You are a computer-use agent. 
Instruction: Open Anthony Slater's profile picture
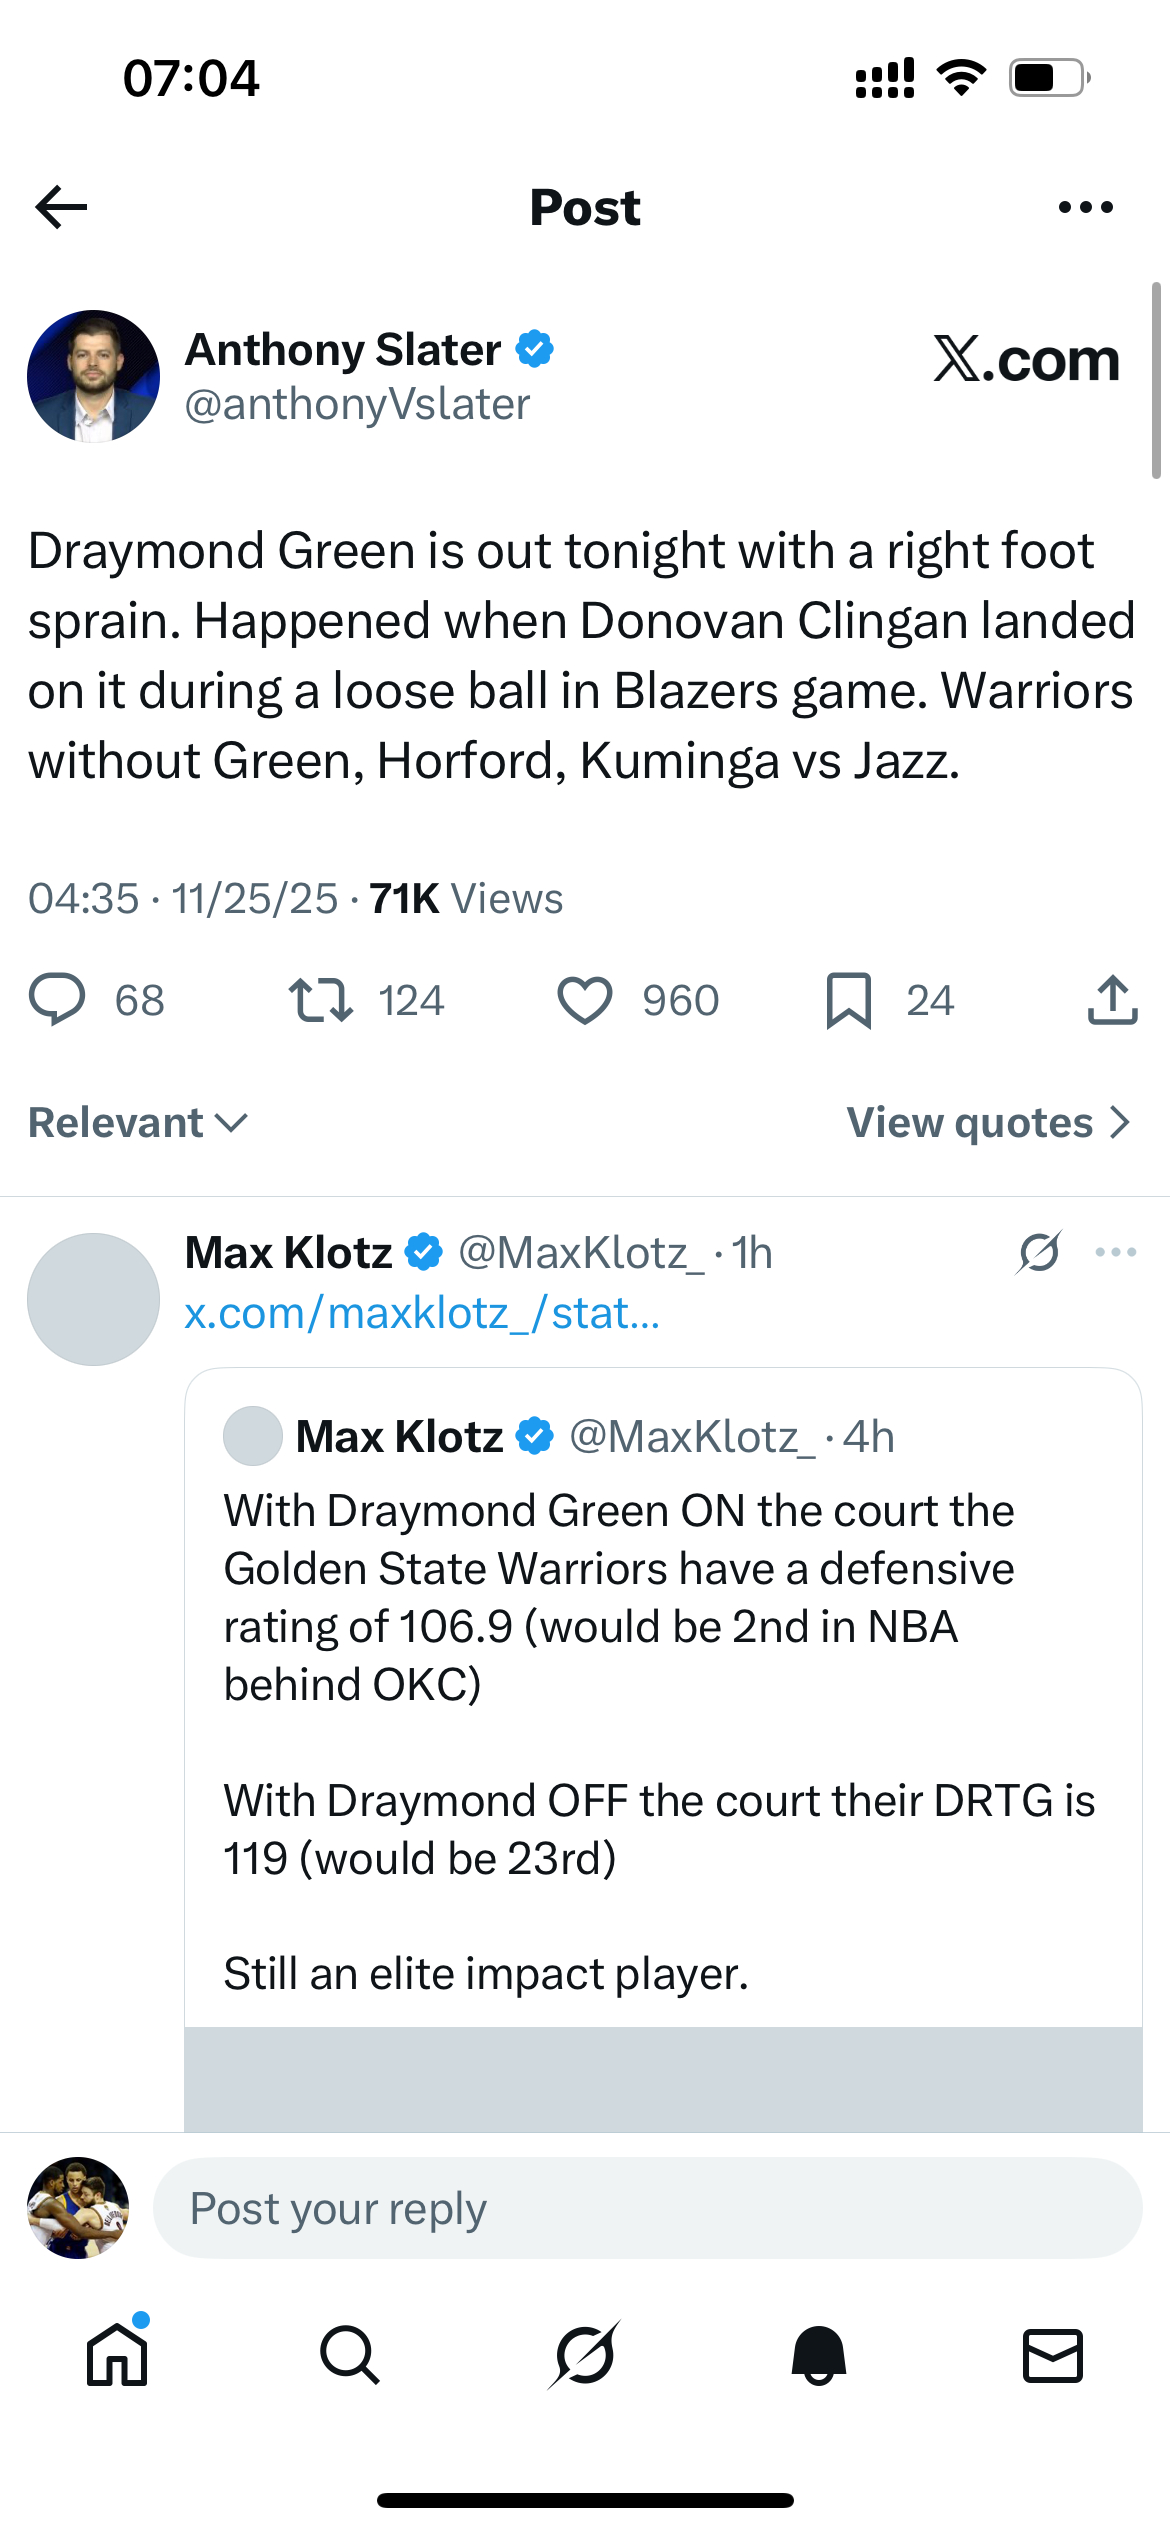click(x=93, y=376)
